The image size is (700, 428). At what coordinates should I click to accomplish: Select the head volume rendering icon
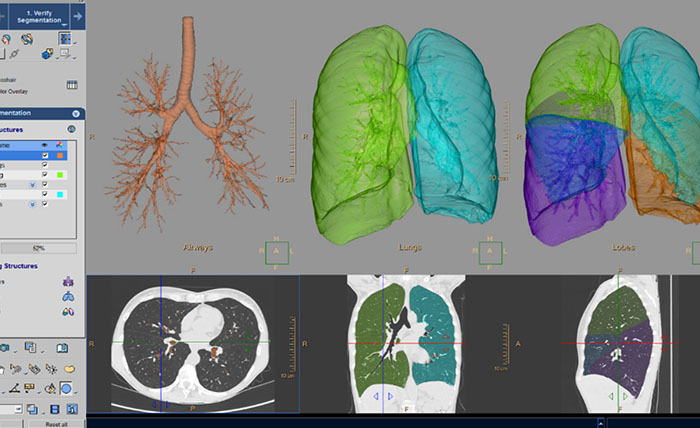(x=6, y=39)
